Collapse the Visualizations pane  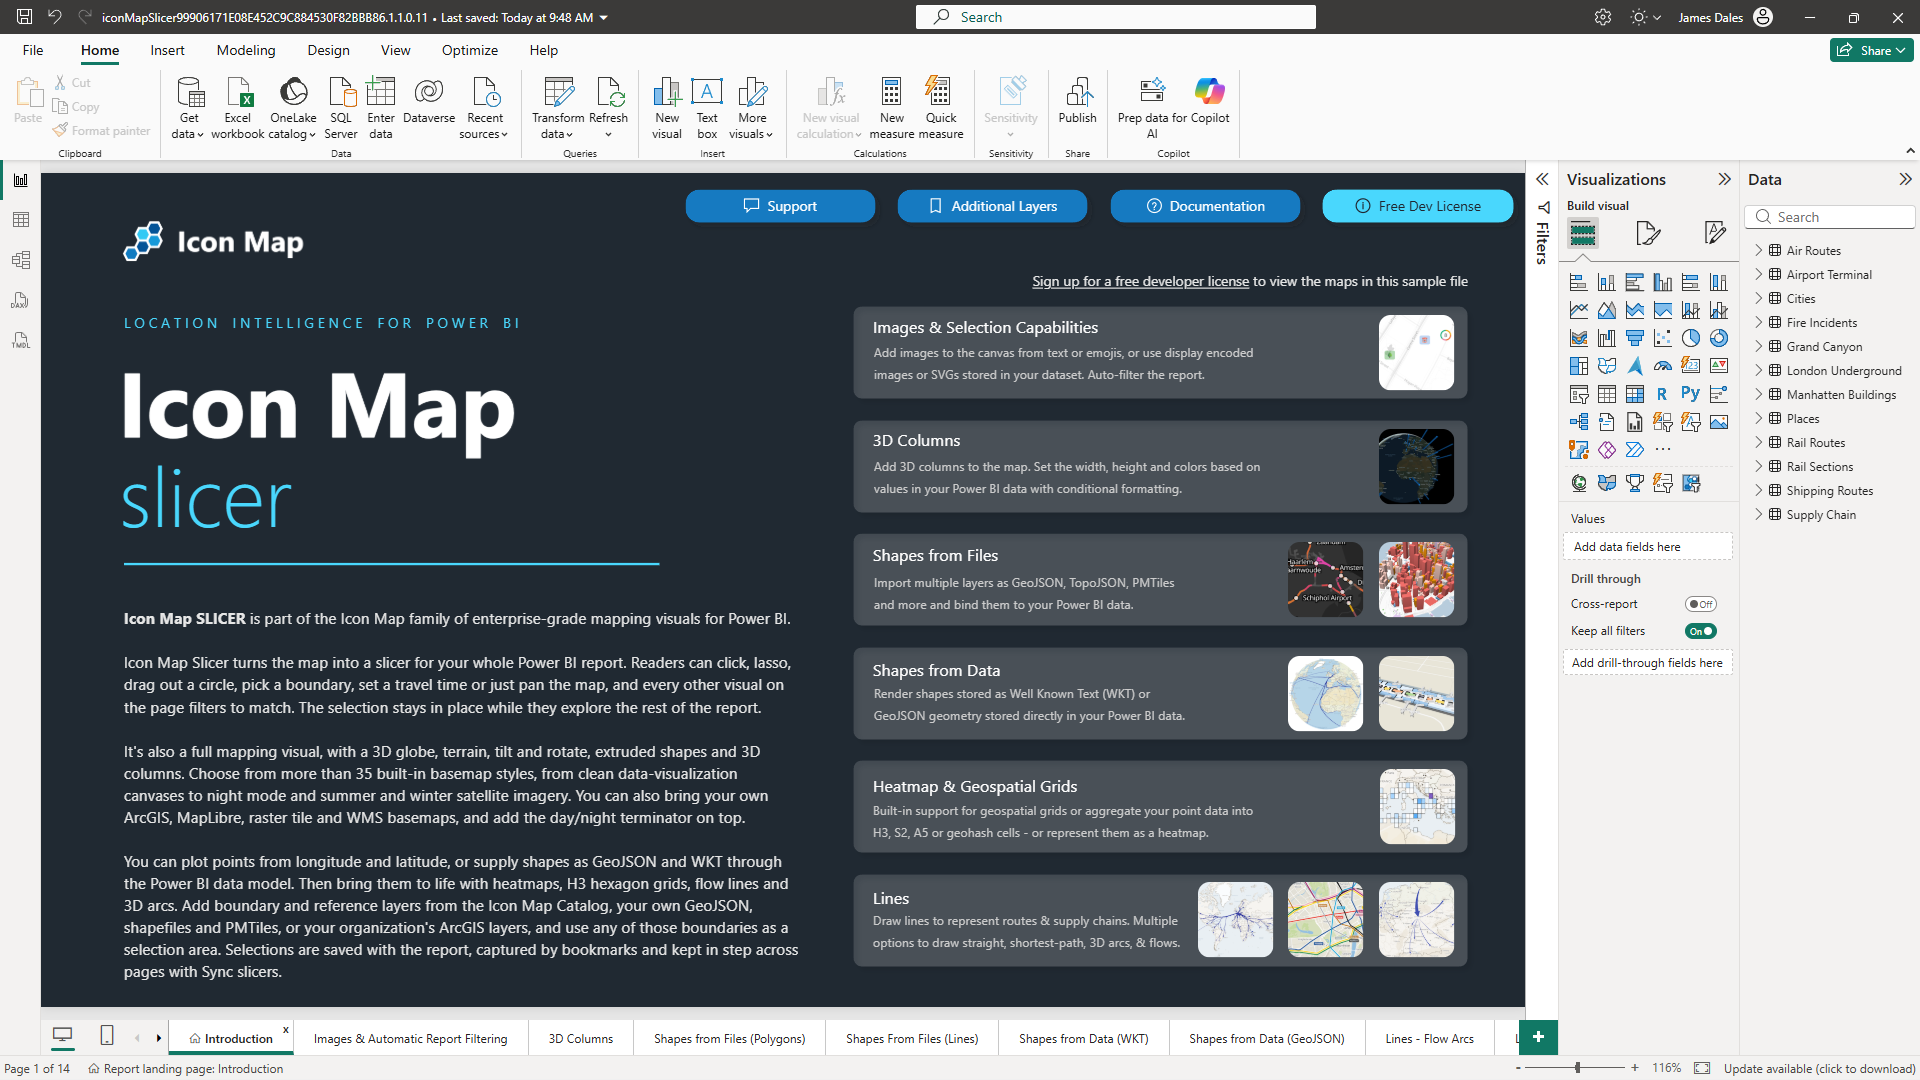(1724, 179)
